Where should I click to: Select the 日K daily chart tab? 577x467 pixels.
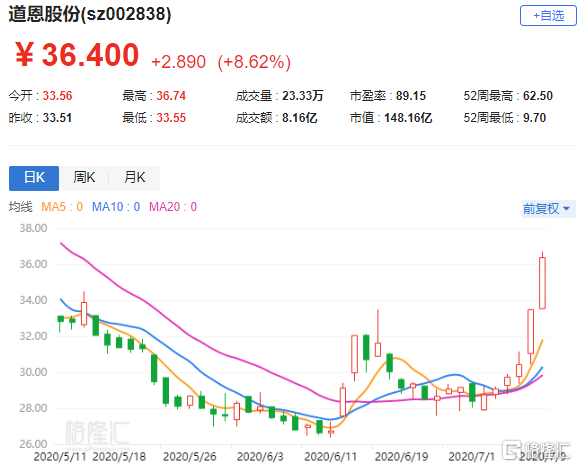point(34,178)
